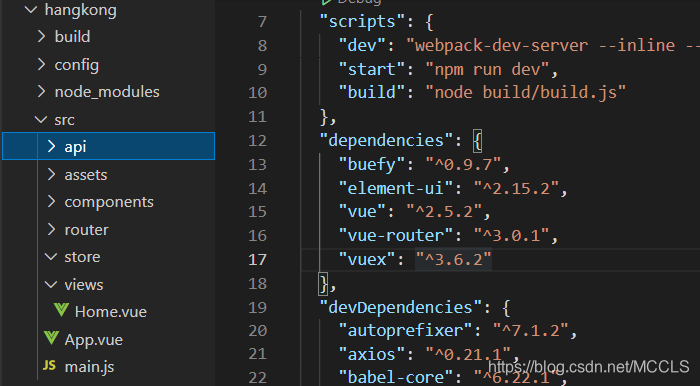Click the "^0.9.7" buefy version

[x=463, y=165]
